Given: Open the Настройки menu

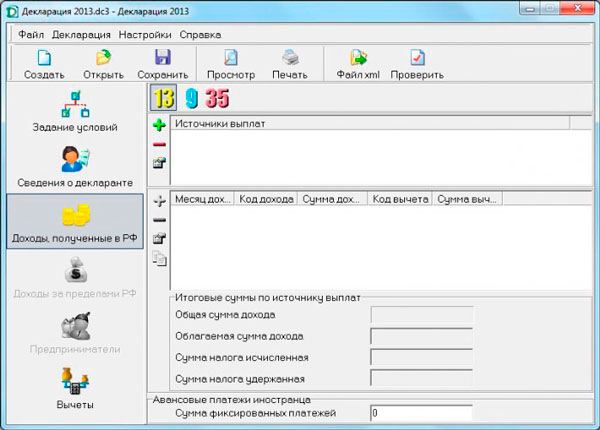Looking at the screenshot, I should [x=145, y=35].
